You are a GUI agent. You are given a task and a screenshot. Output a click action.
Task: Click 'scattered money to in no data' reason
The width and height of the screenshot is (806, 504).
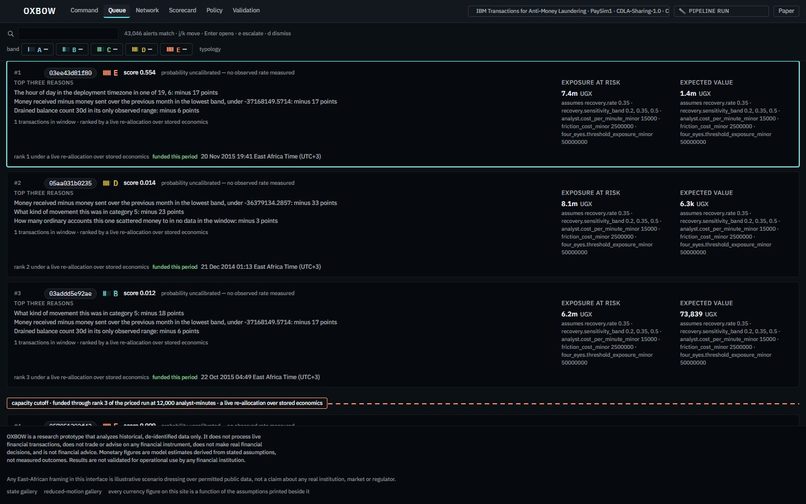click(145, 221)
